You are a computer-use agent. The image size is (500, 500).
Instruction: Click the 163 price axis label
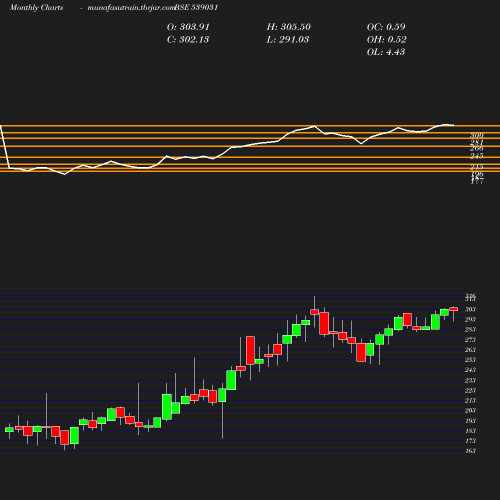point(470,451)
